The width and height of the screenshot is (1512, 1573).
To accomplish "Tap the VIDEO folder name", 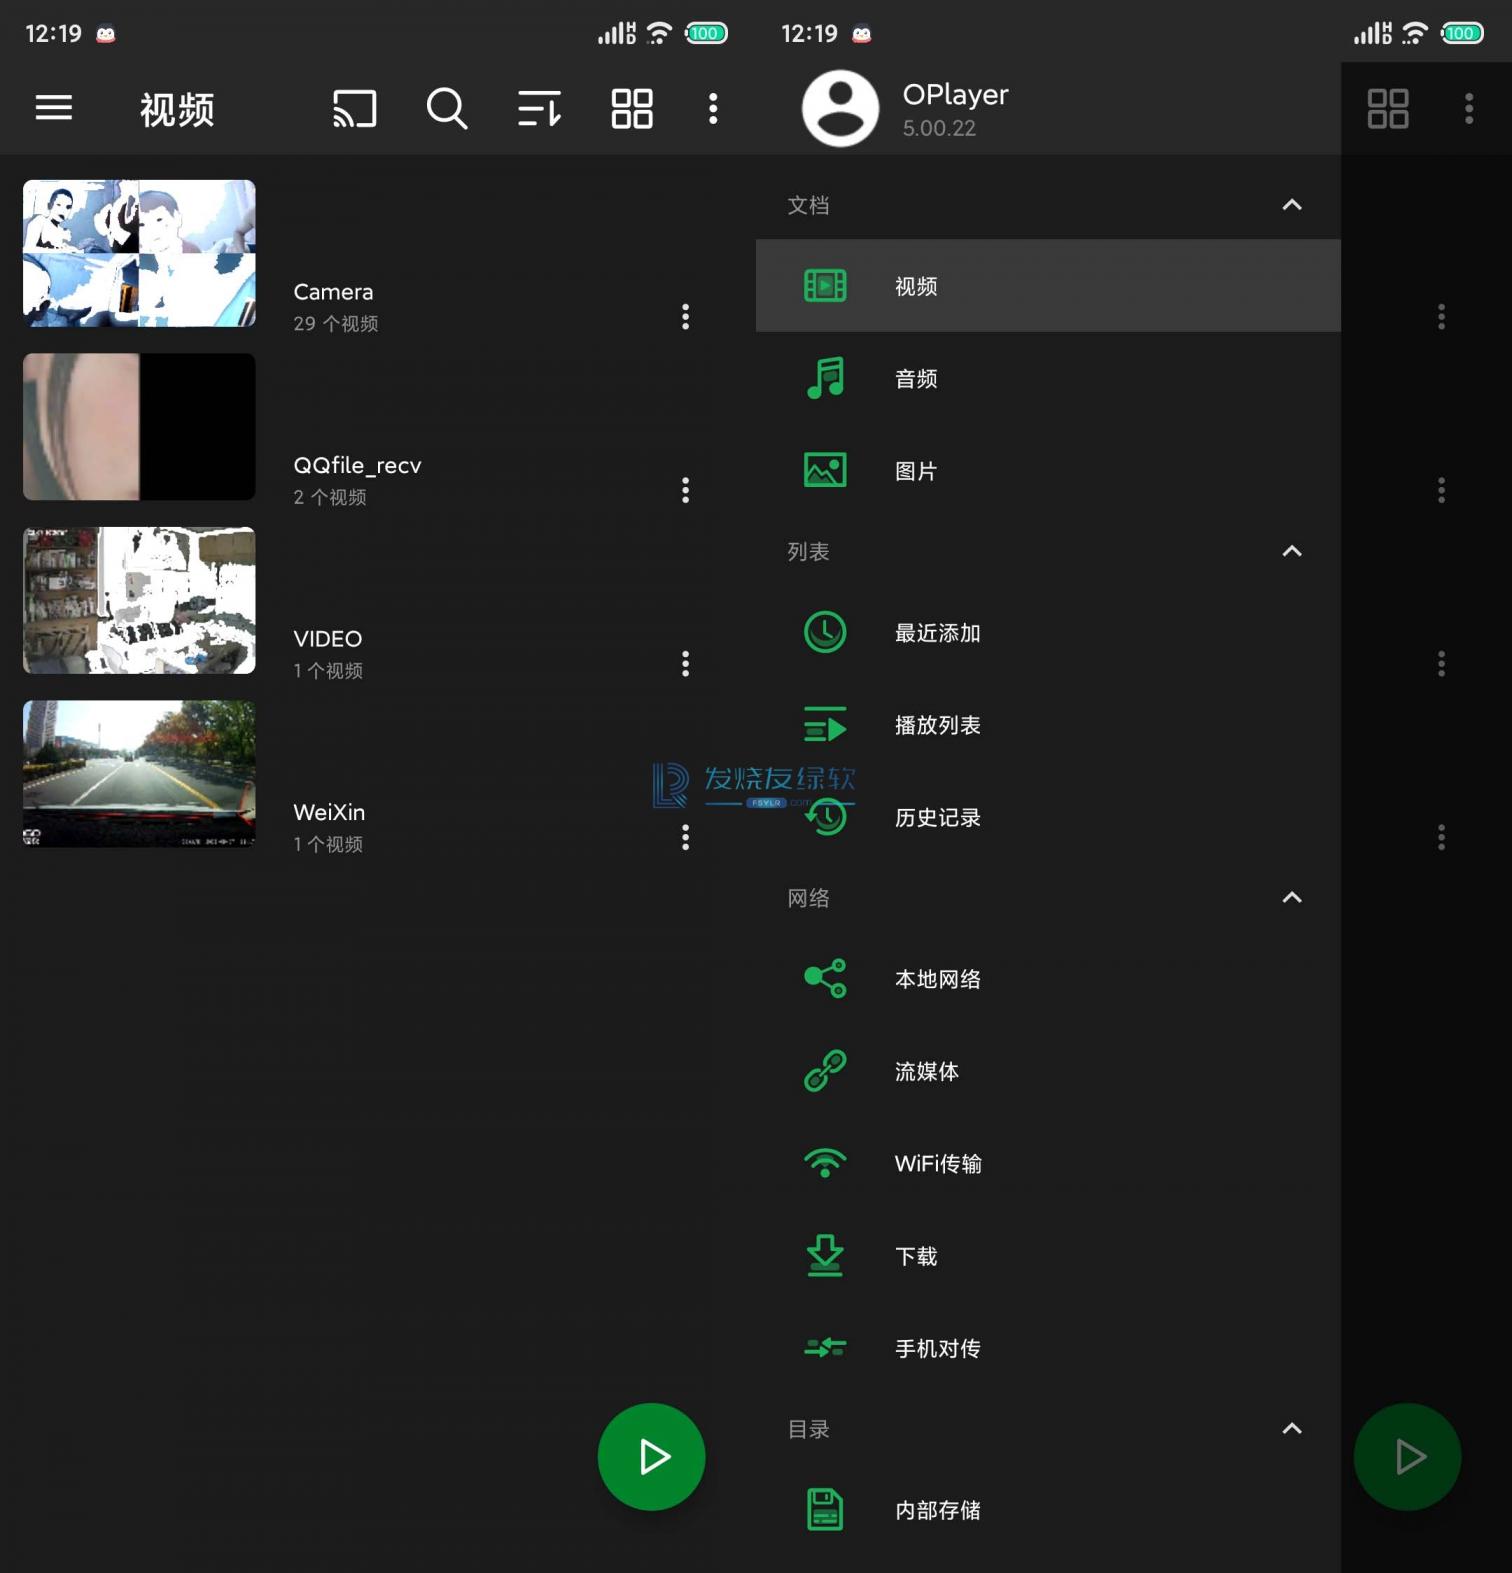I will [x=328, y=638].
